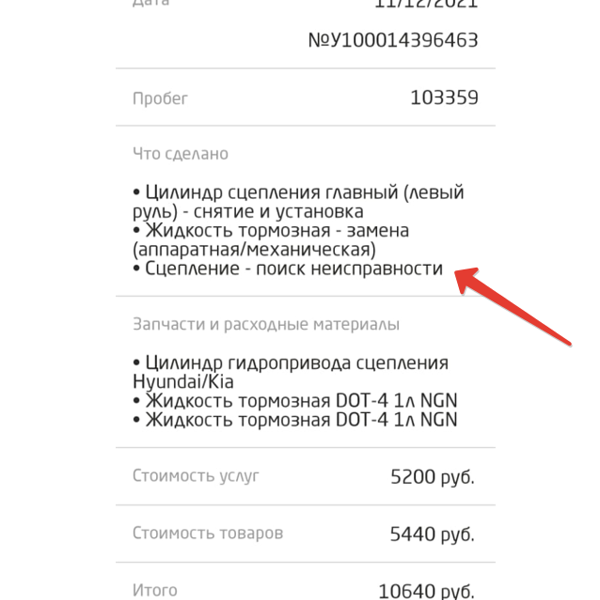This screenshot has width=600, height=600.
Task: Select the goods cost 5440 руб.
Action: click(432, 534)
